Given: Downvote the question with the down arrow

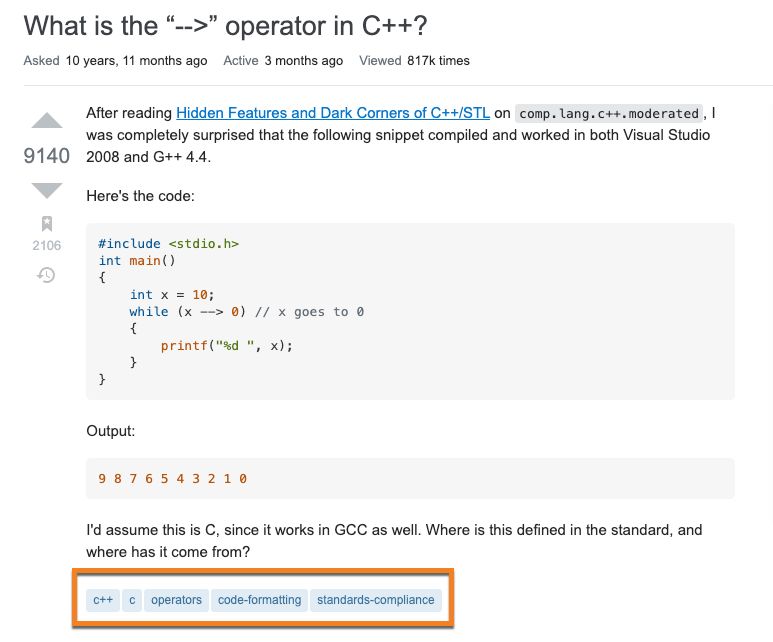Looking at the screenshot, I should [x=47, y=190].
